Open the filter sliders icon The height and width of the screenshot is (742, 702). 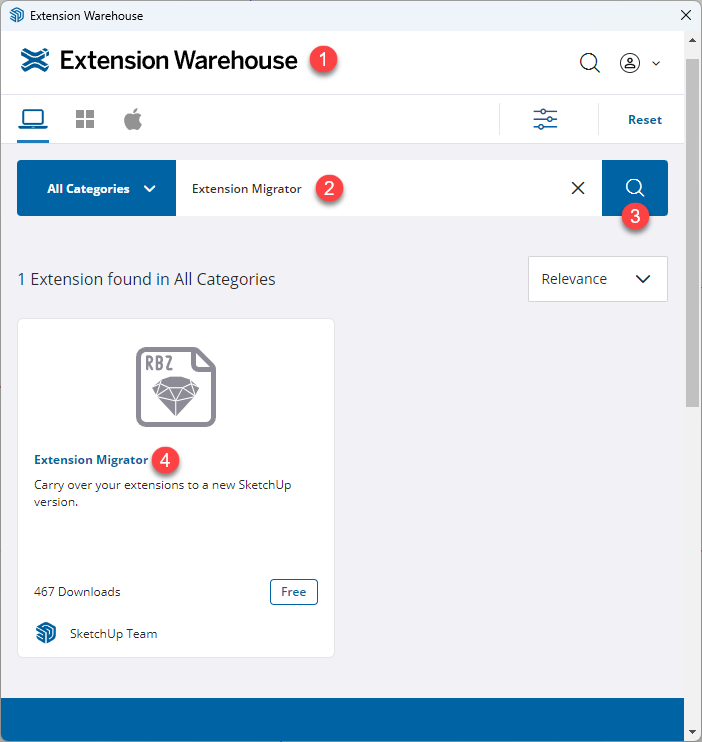(545, 119)
